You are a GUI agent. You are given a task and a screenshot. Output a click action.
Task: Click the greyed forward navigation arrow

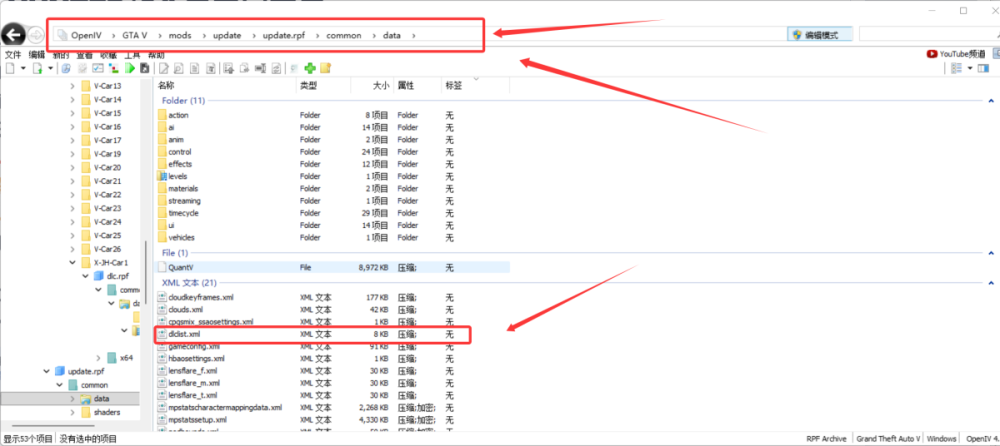click(x=37, y=35)
